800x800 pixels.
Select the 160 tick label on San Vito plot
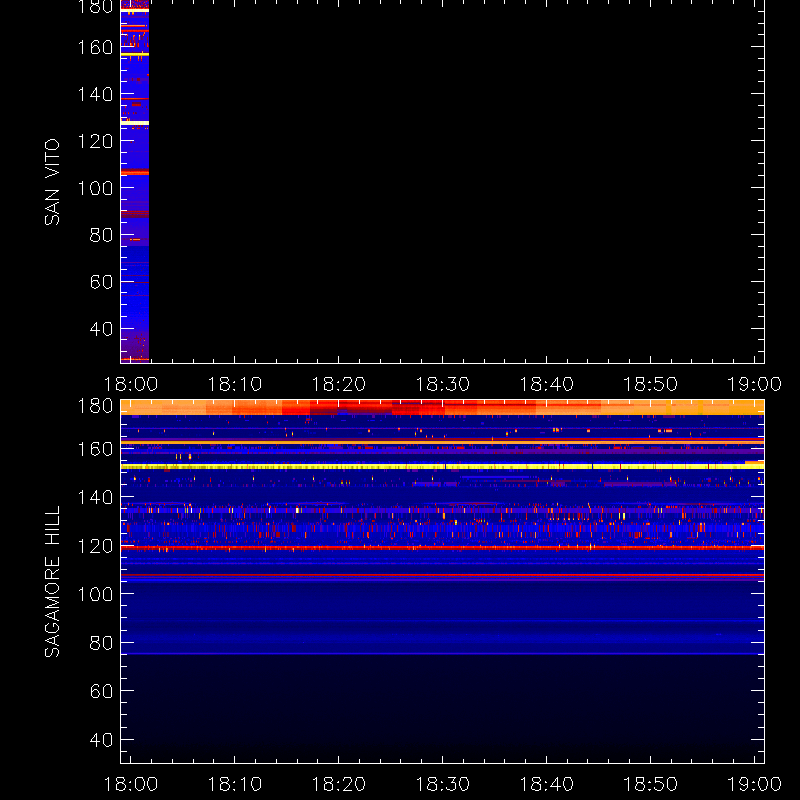(95, 47)
